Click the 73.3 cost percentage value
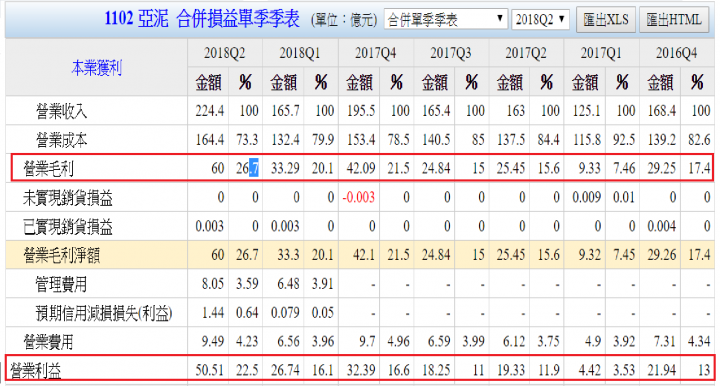Screen dimensions: 720x386 247,140
